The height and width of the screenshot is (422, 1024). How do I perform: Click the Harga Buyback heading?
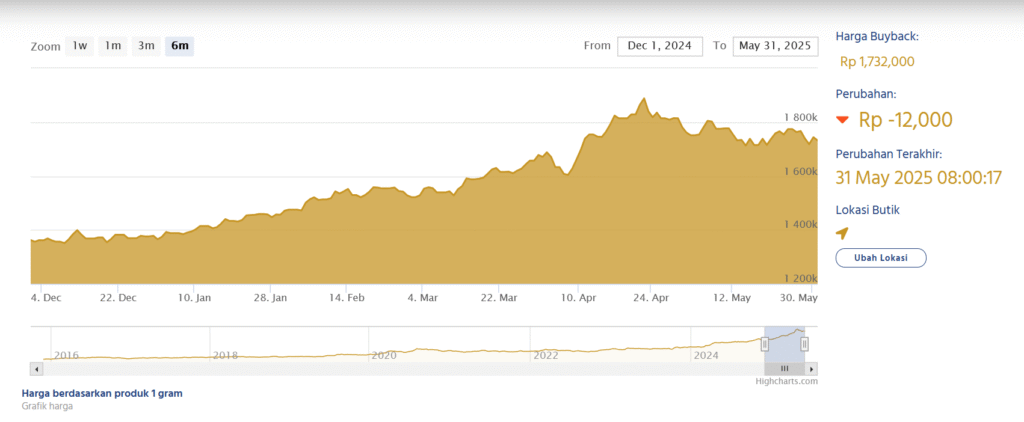coord(877,37)
